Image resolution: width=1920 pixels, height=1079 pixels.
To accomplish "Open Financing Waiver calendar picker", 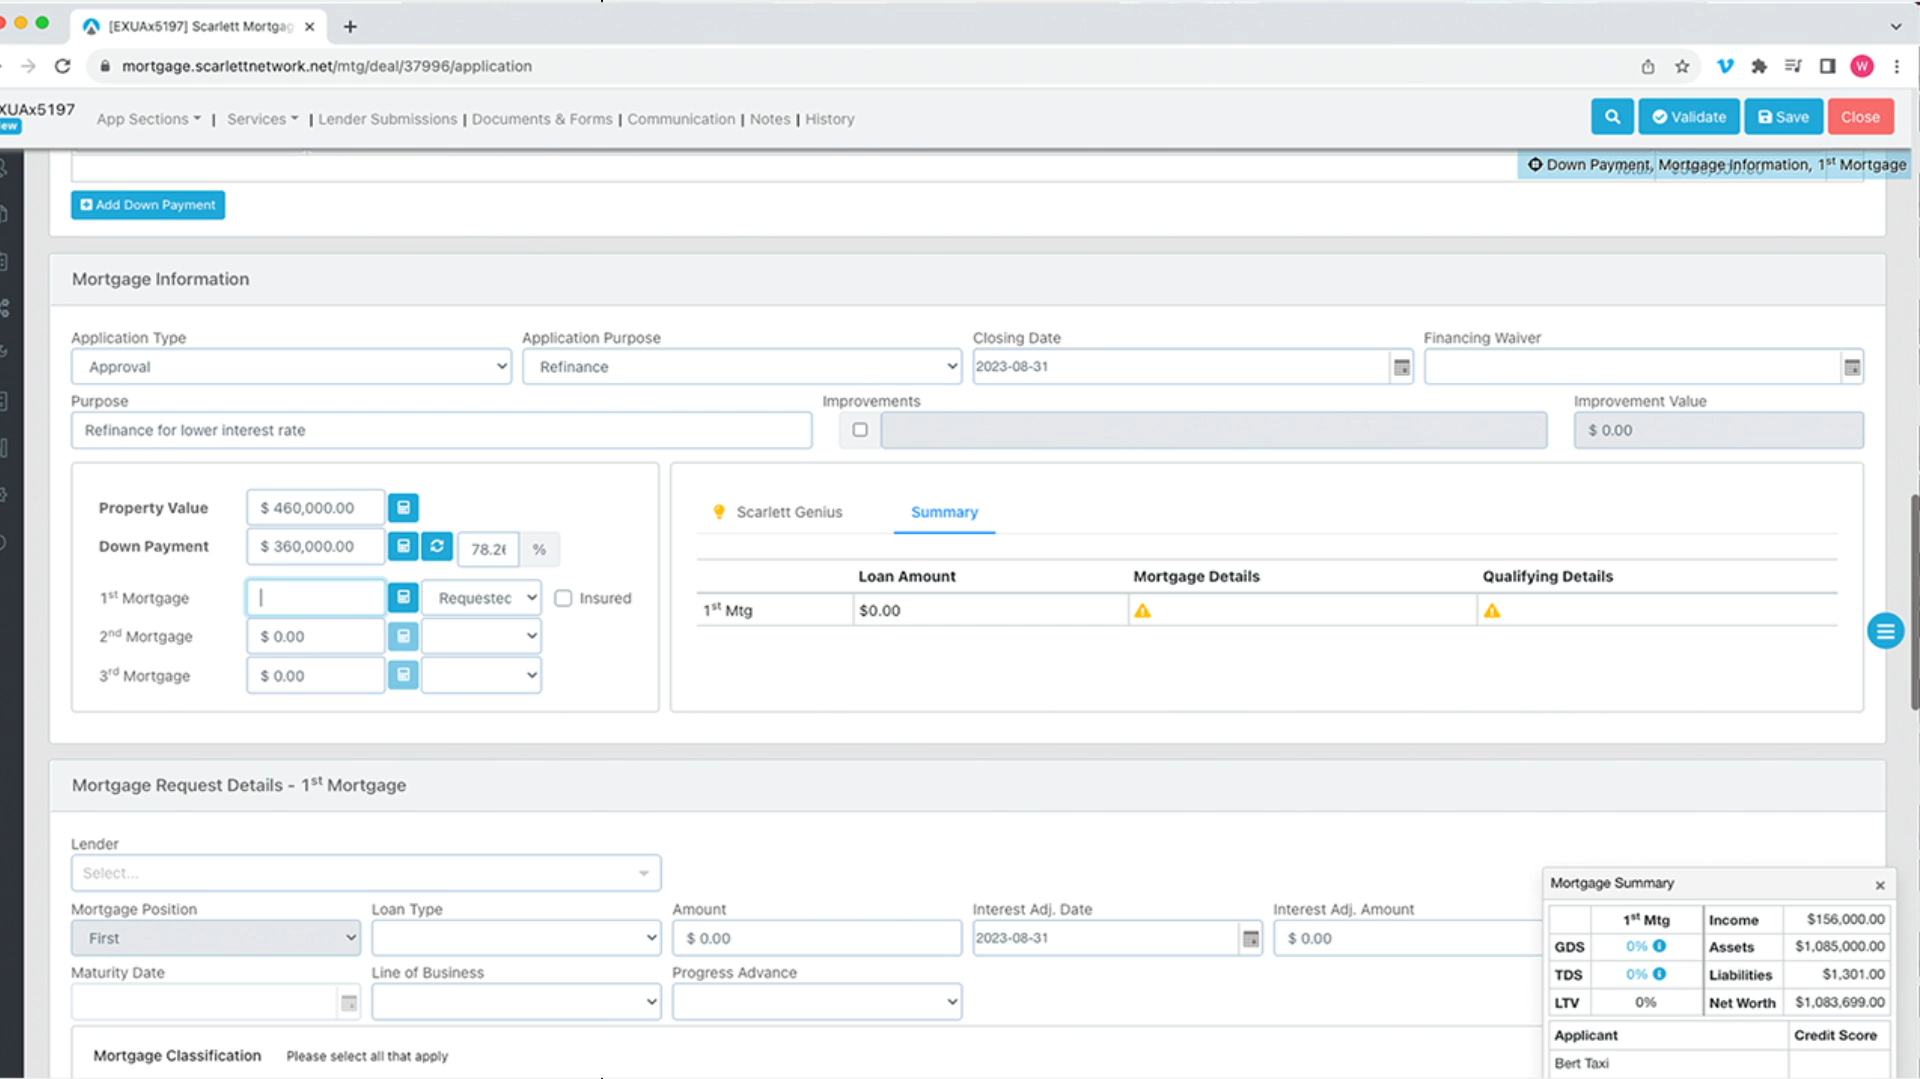I will click(1852, 367).
